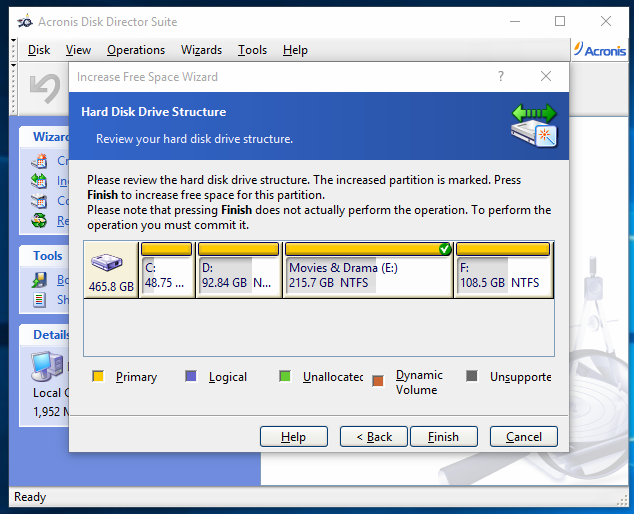Image resolution: width=634 pixels, height=514 pixels.
Task: Click the Ready status bar text
Action: coord(30,497)
